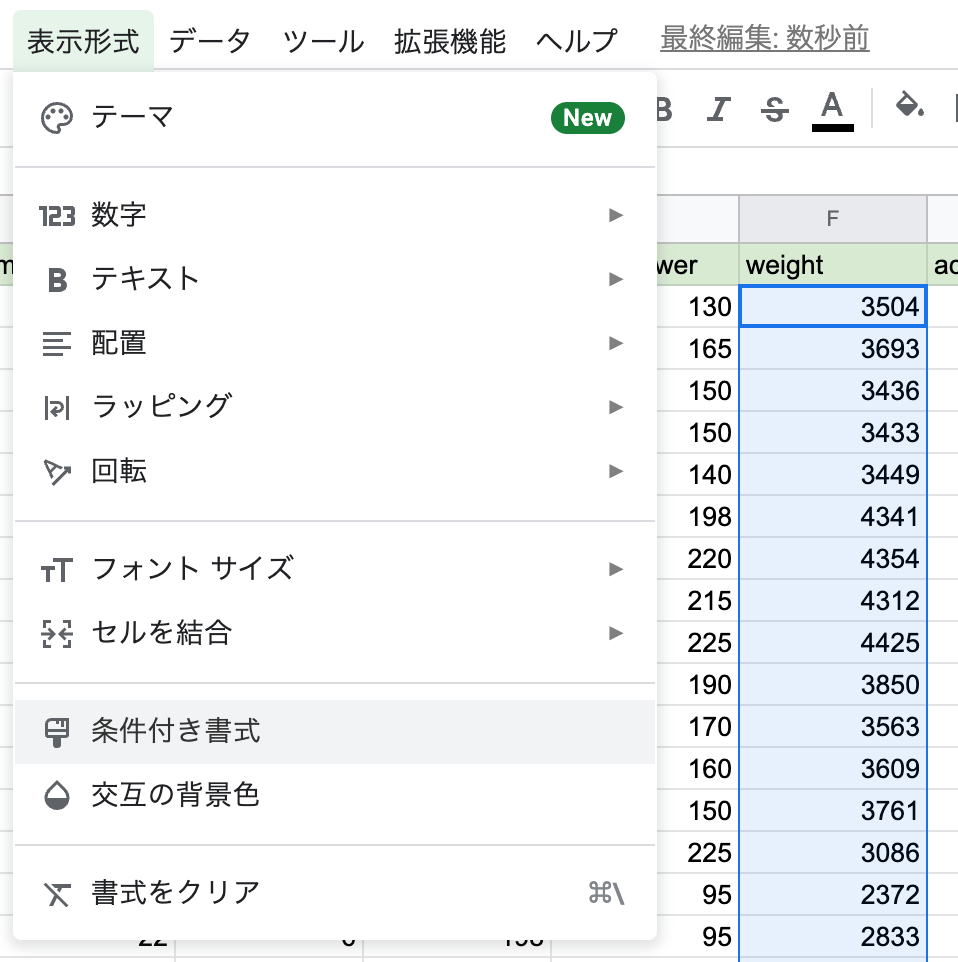
Task: Select column F header
Action: pos(832,219)
